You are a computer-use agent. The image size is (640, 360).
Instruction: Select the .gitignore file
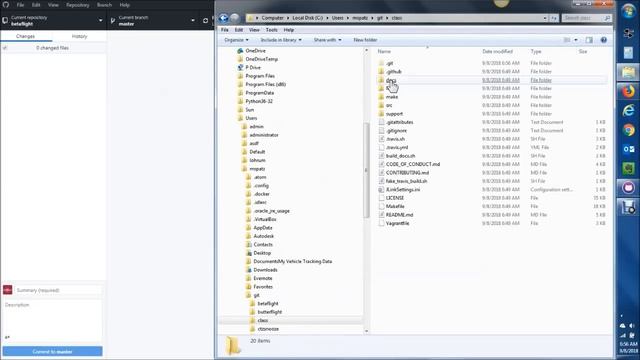396,131
